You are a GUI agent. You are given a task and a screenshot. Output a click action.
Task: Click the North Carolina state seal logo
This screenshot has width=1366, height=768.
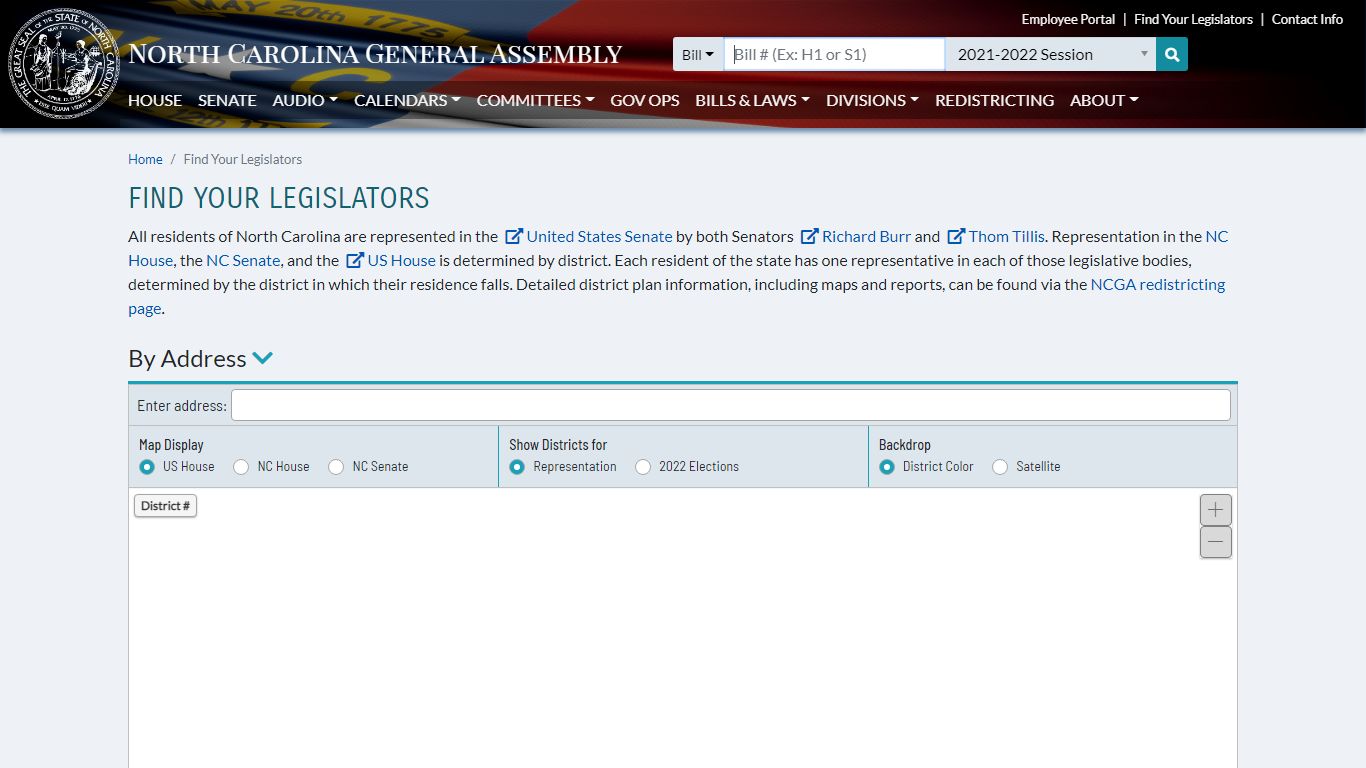click(64, 63)
